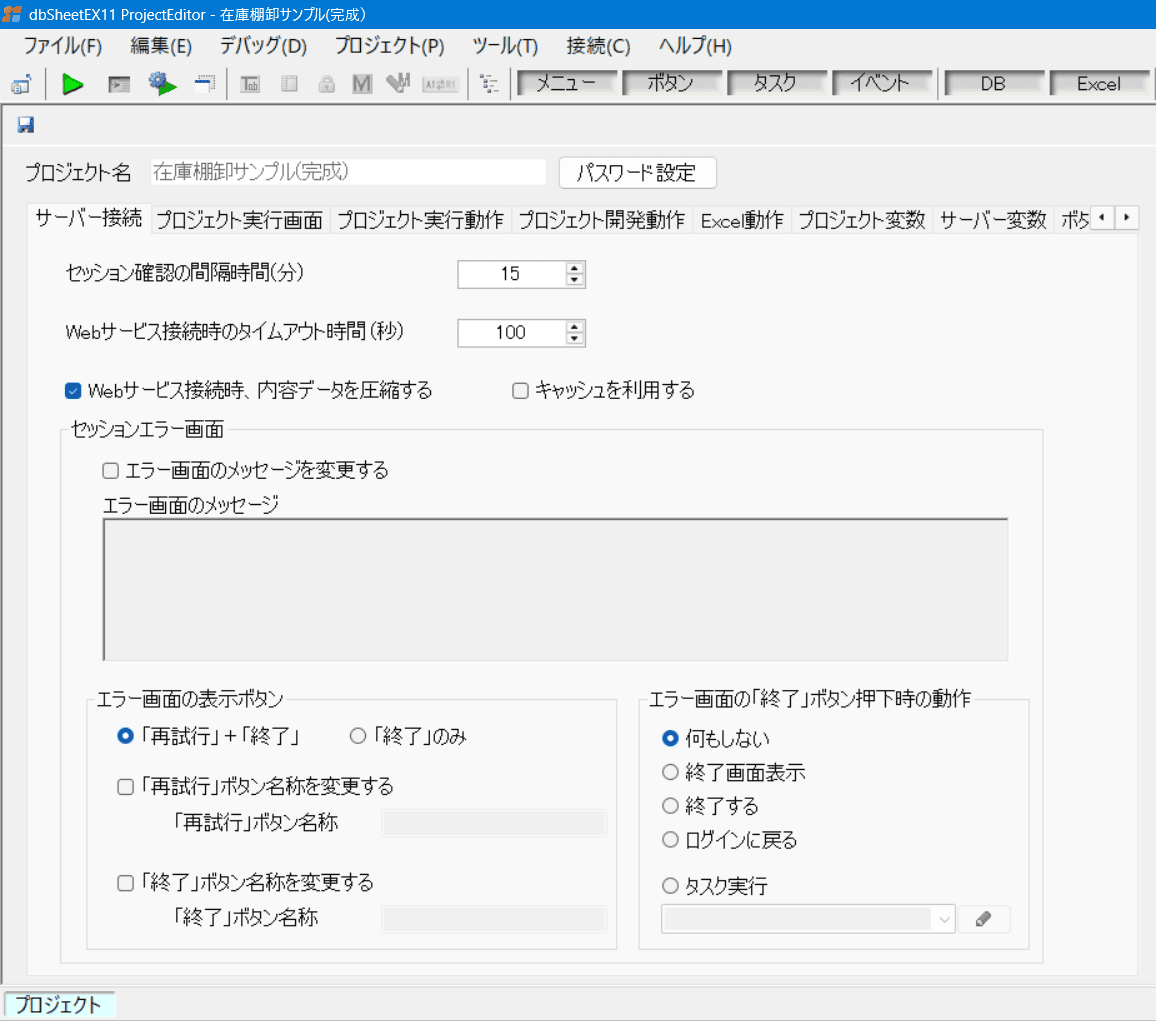Click the bold M icon in toolbar
Screen dimensions: 1156x1021
362,85
